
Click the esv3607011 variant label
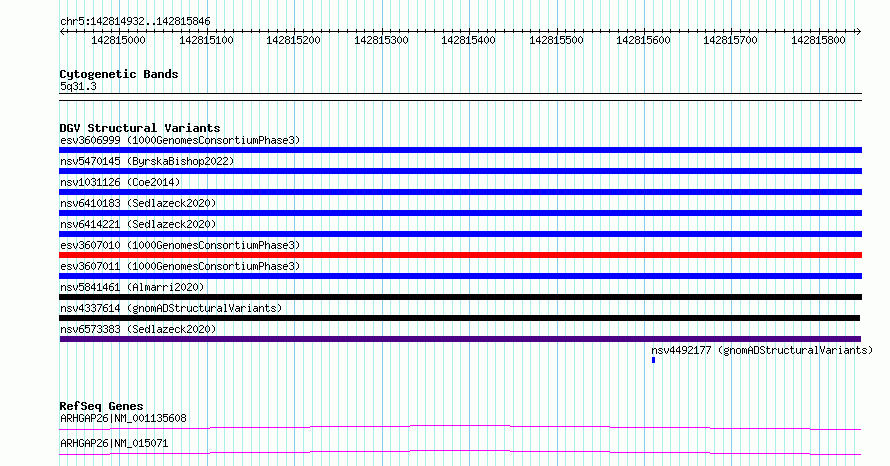[180, 266]
